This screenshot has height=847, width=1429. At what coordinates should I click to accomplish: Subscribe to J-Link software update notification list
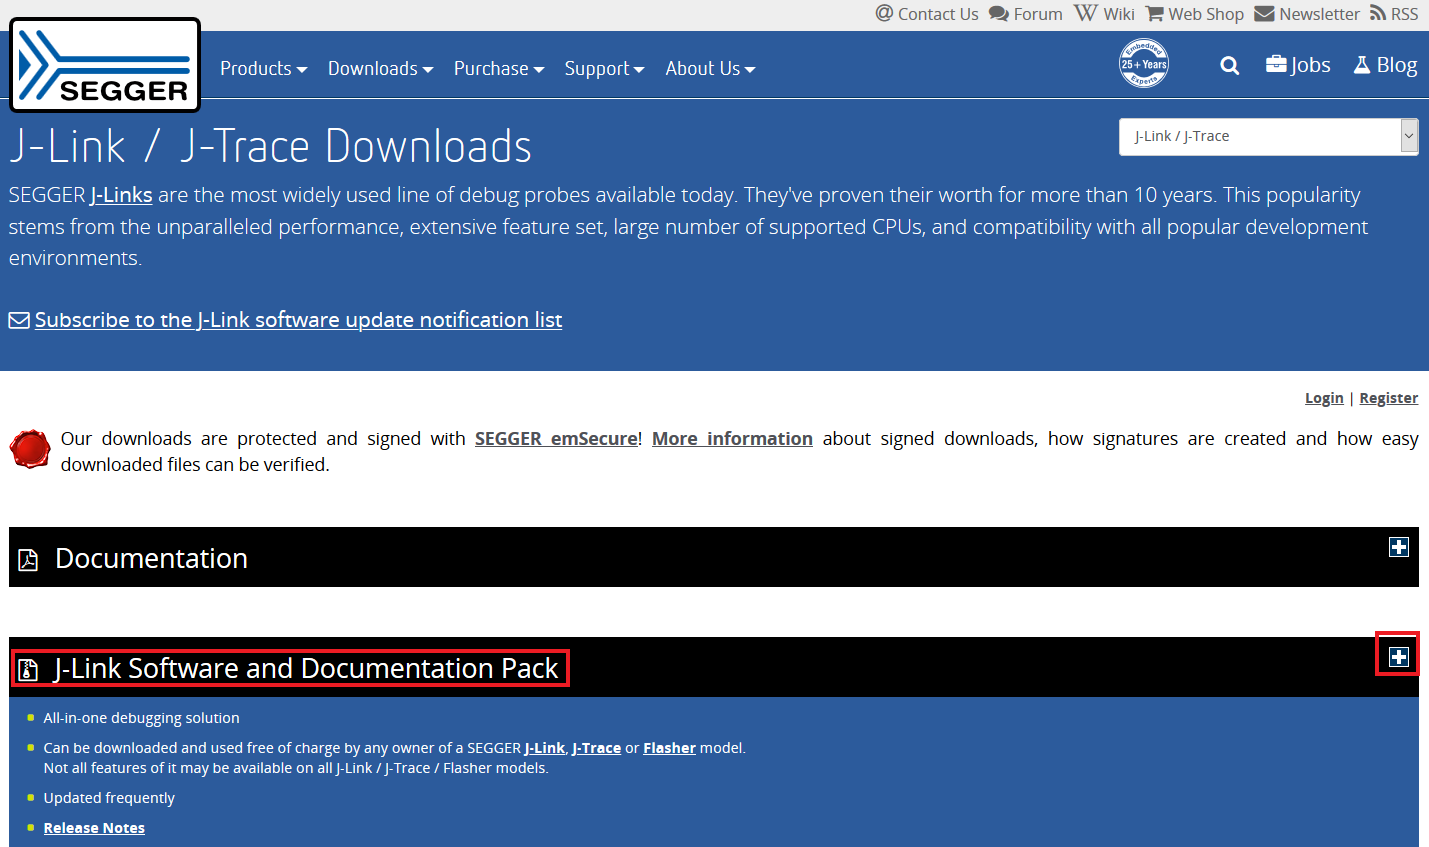tap(298, 320)
